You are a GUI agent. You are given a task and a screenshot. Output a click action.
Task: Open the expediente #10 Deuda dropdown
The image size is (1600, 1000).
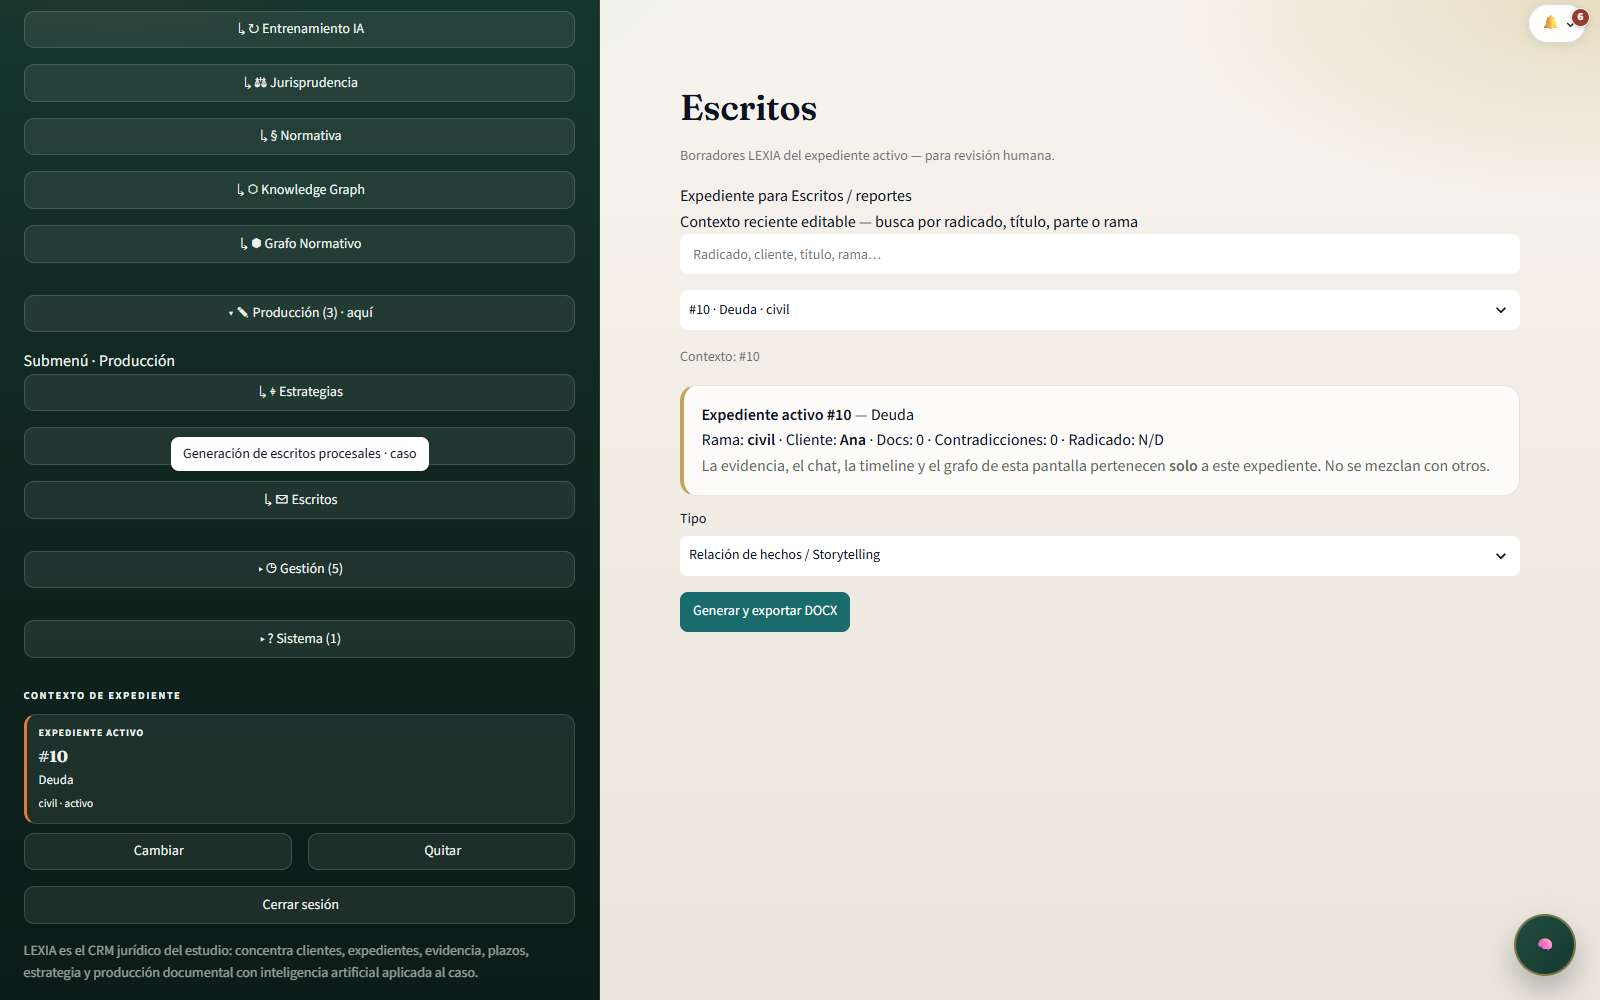[1100, 310]
